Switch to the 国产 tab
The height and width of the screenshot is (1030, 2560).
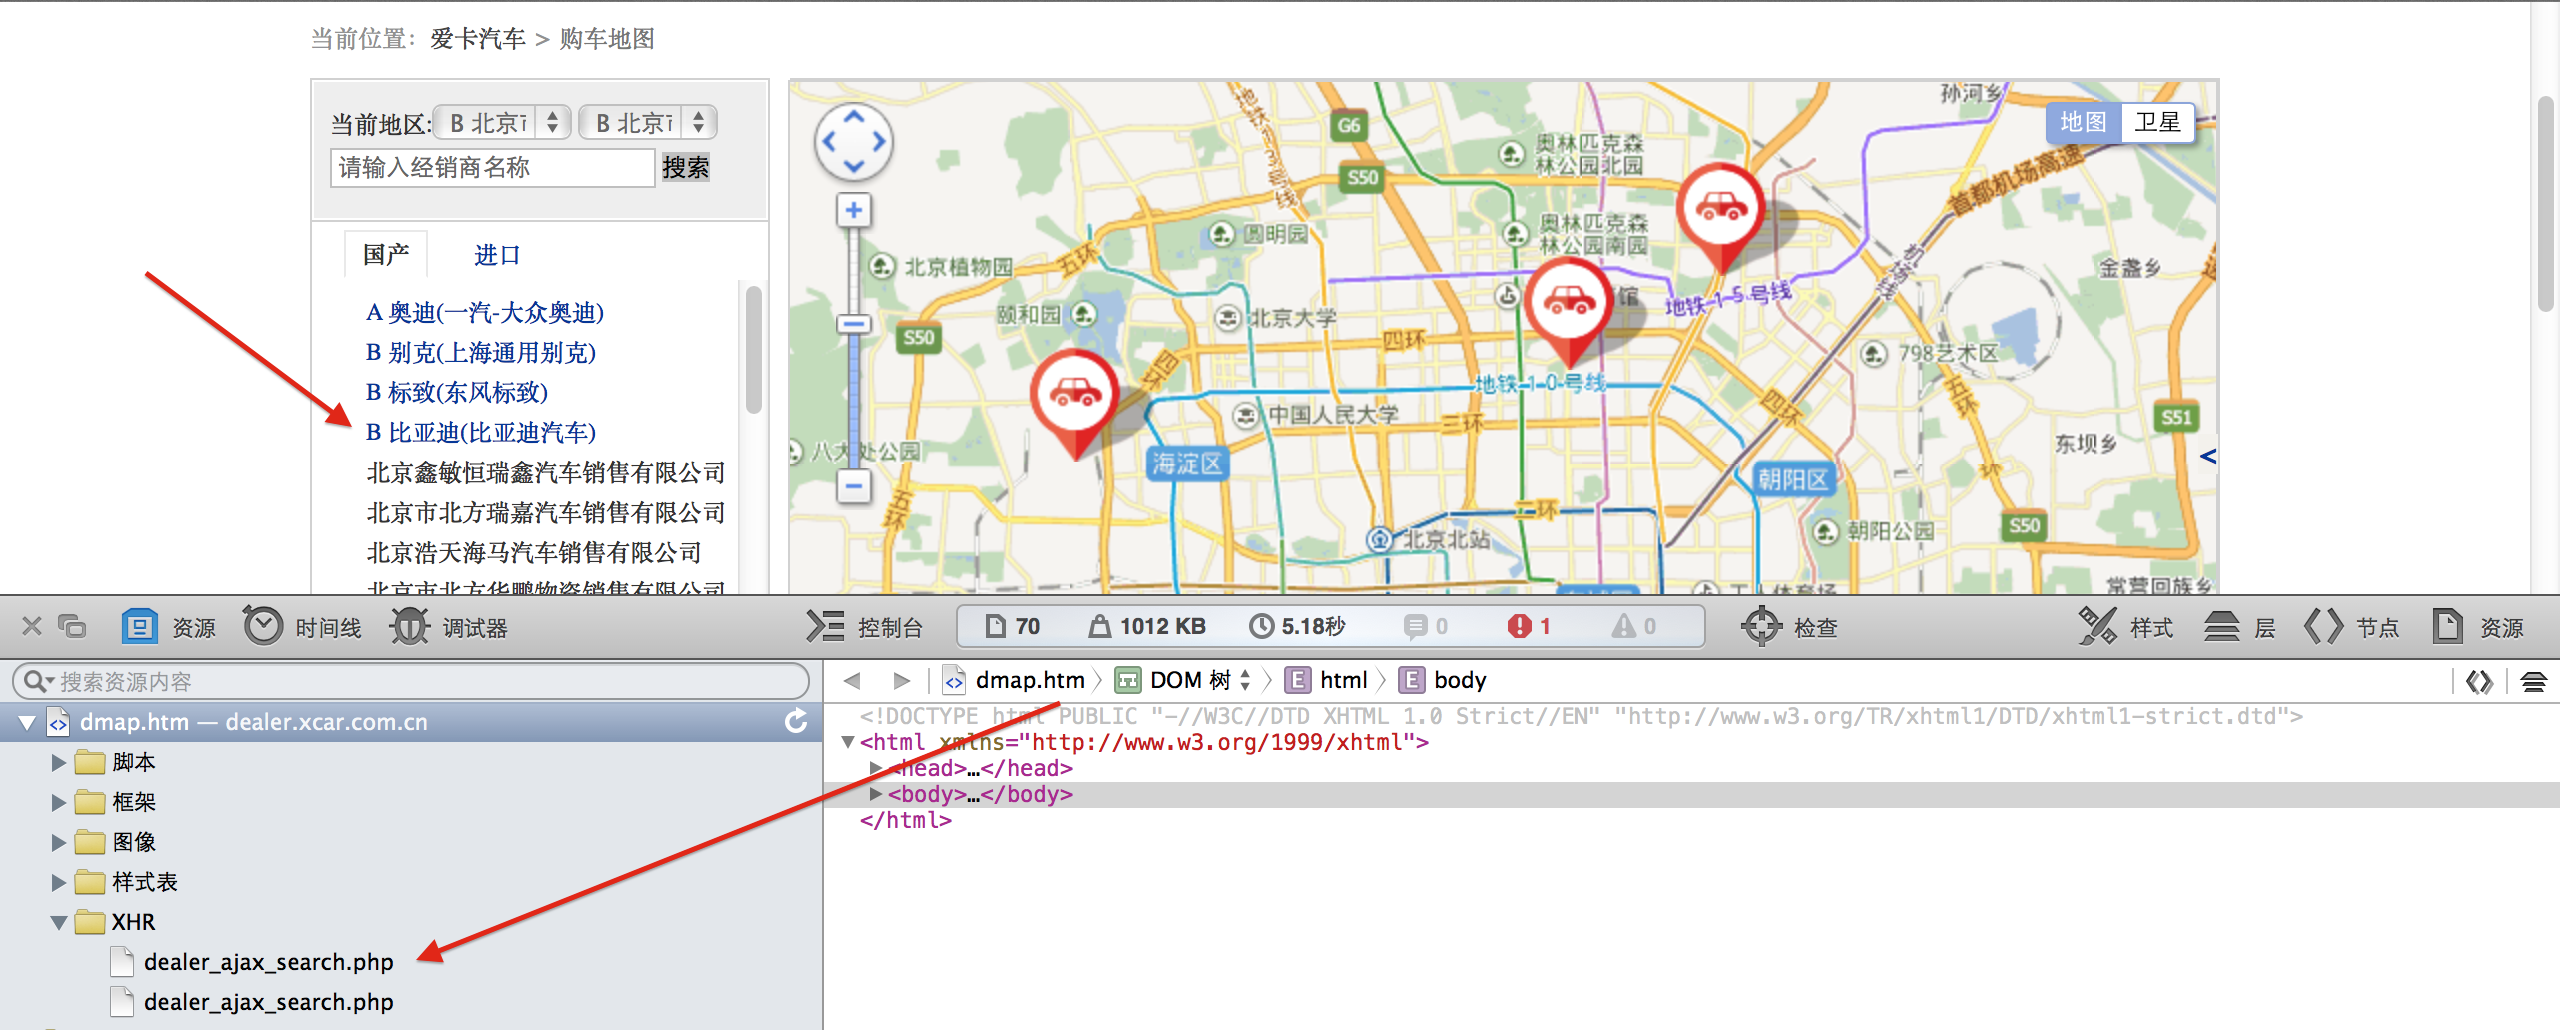click(386, 254)
